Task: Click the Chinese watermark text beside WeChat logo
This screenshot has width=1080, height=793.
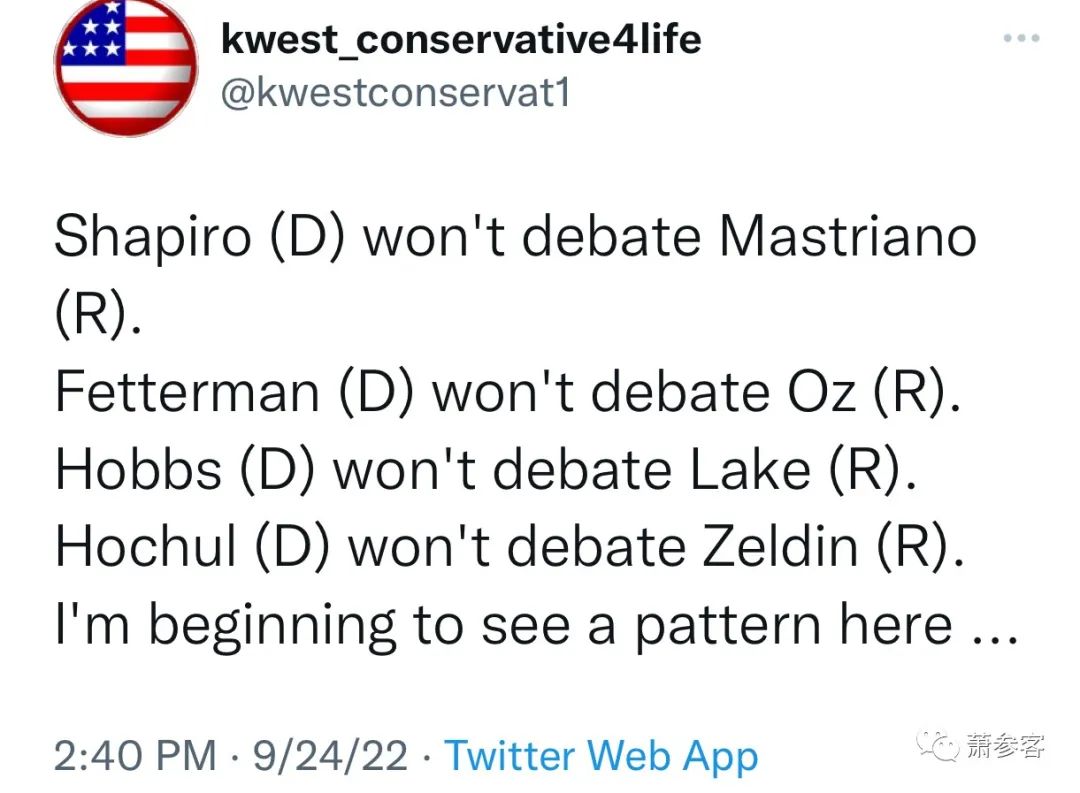Action: coord(1005,745)
